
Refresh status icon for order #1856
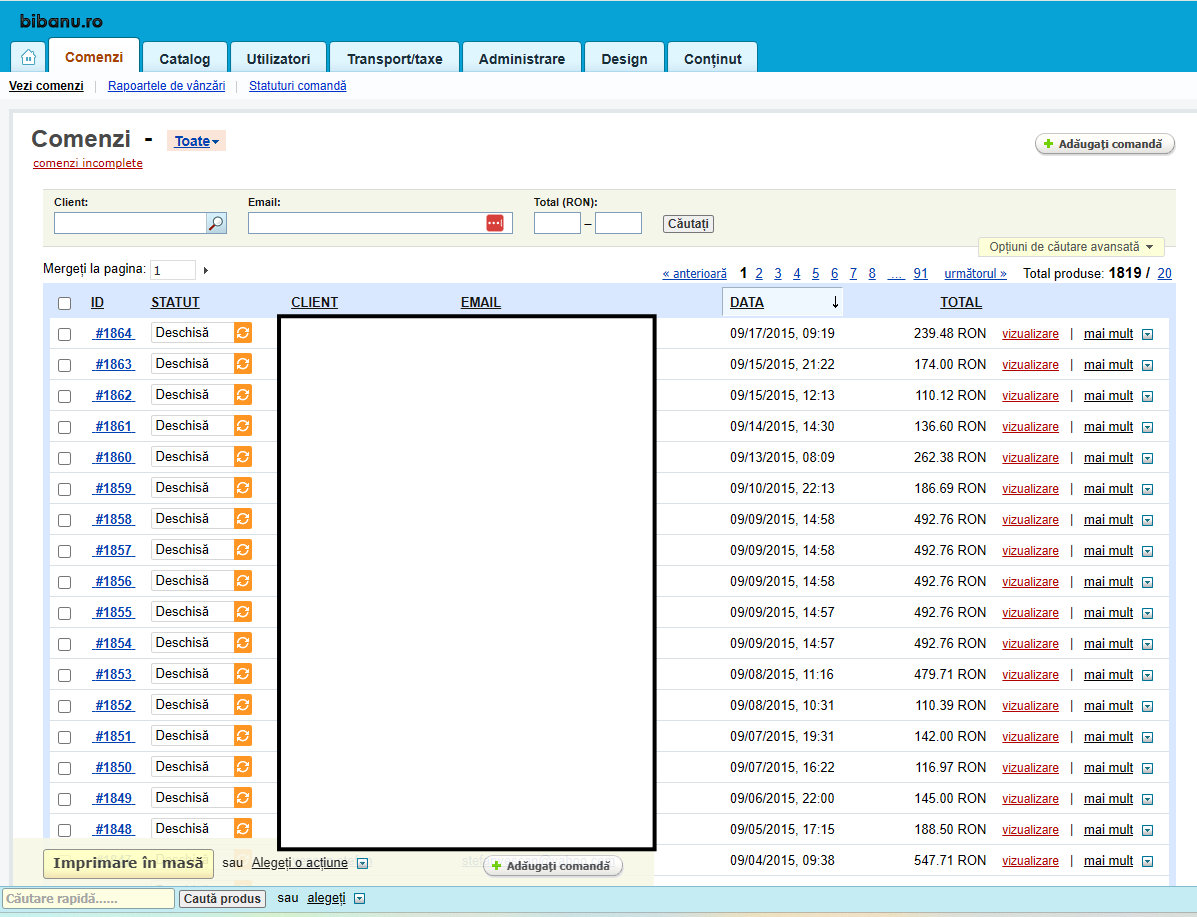point(243,581)
